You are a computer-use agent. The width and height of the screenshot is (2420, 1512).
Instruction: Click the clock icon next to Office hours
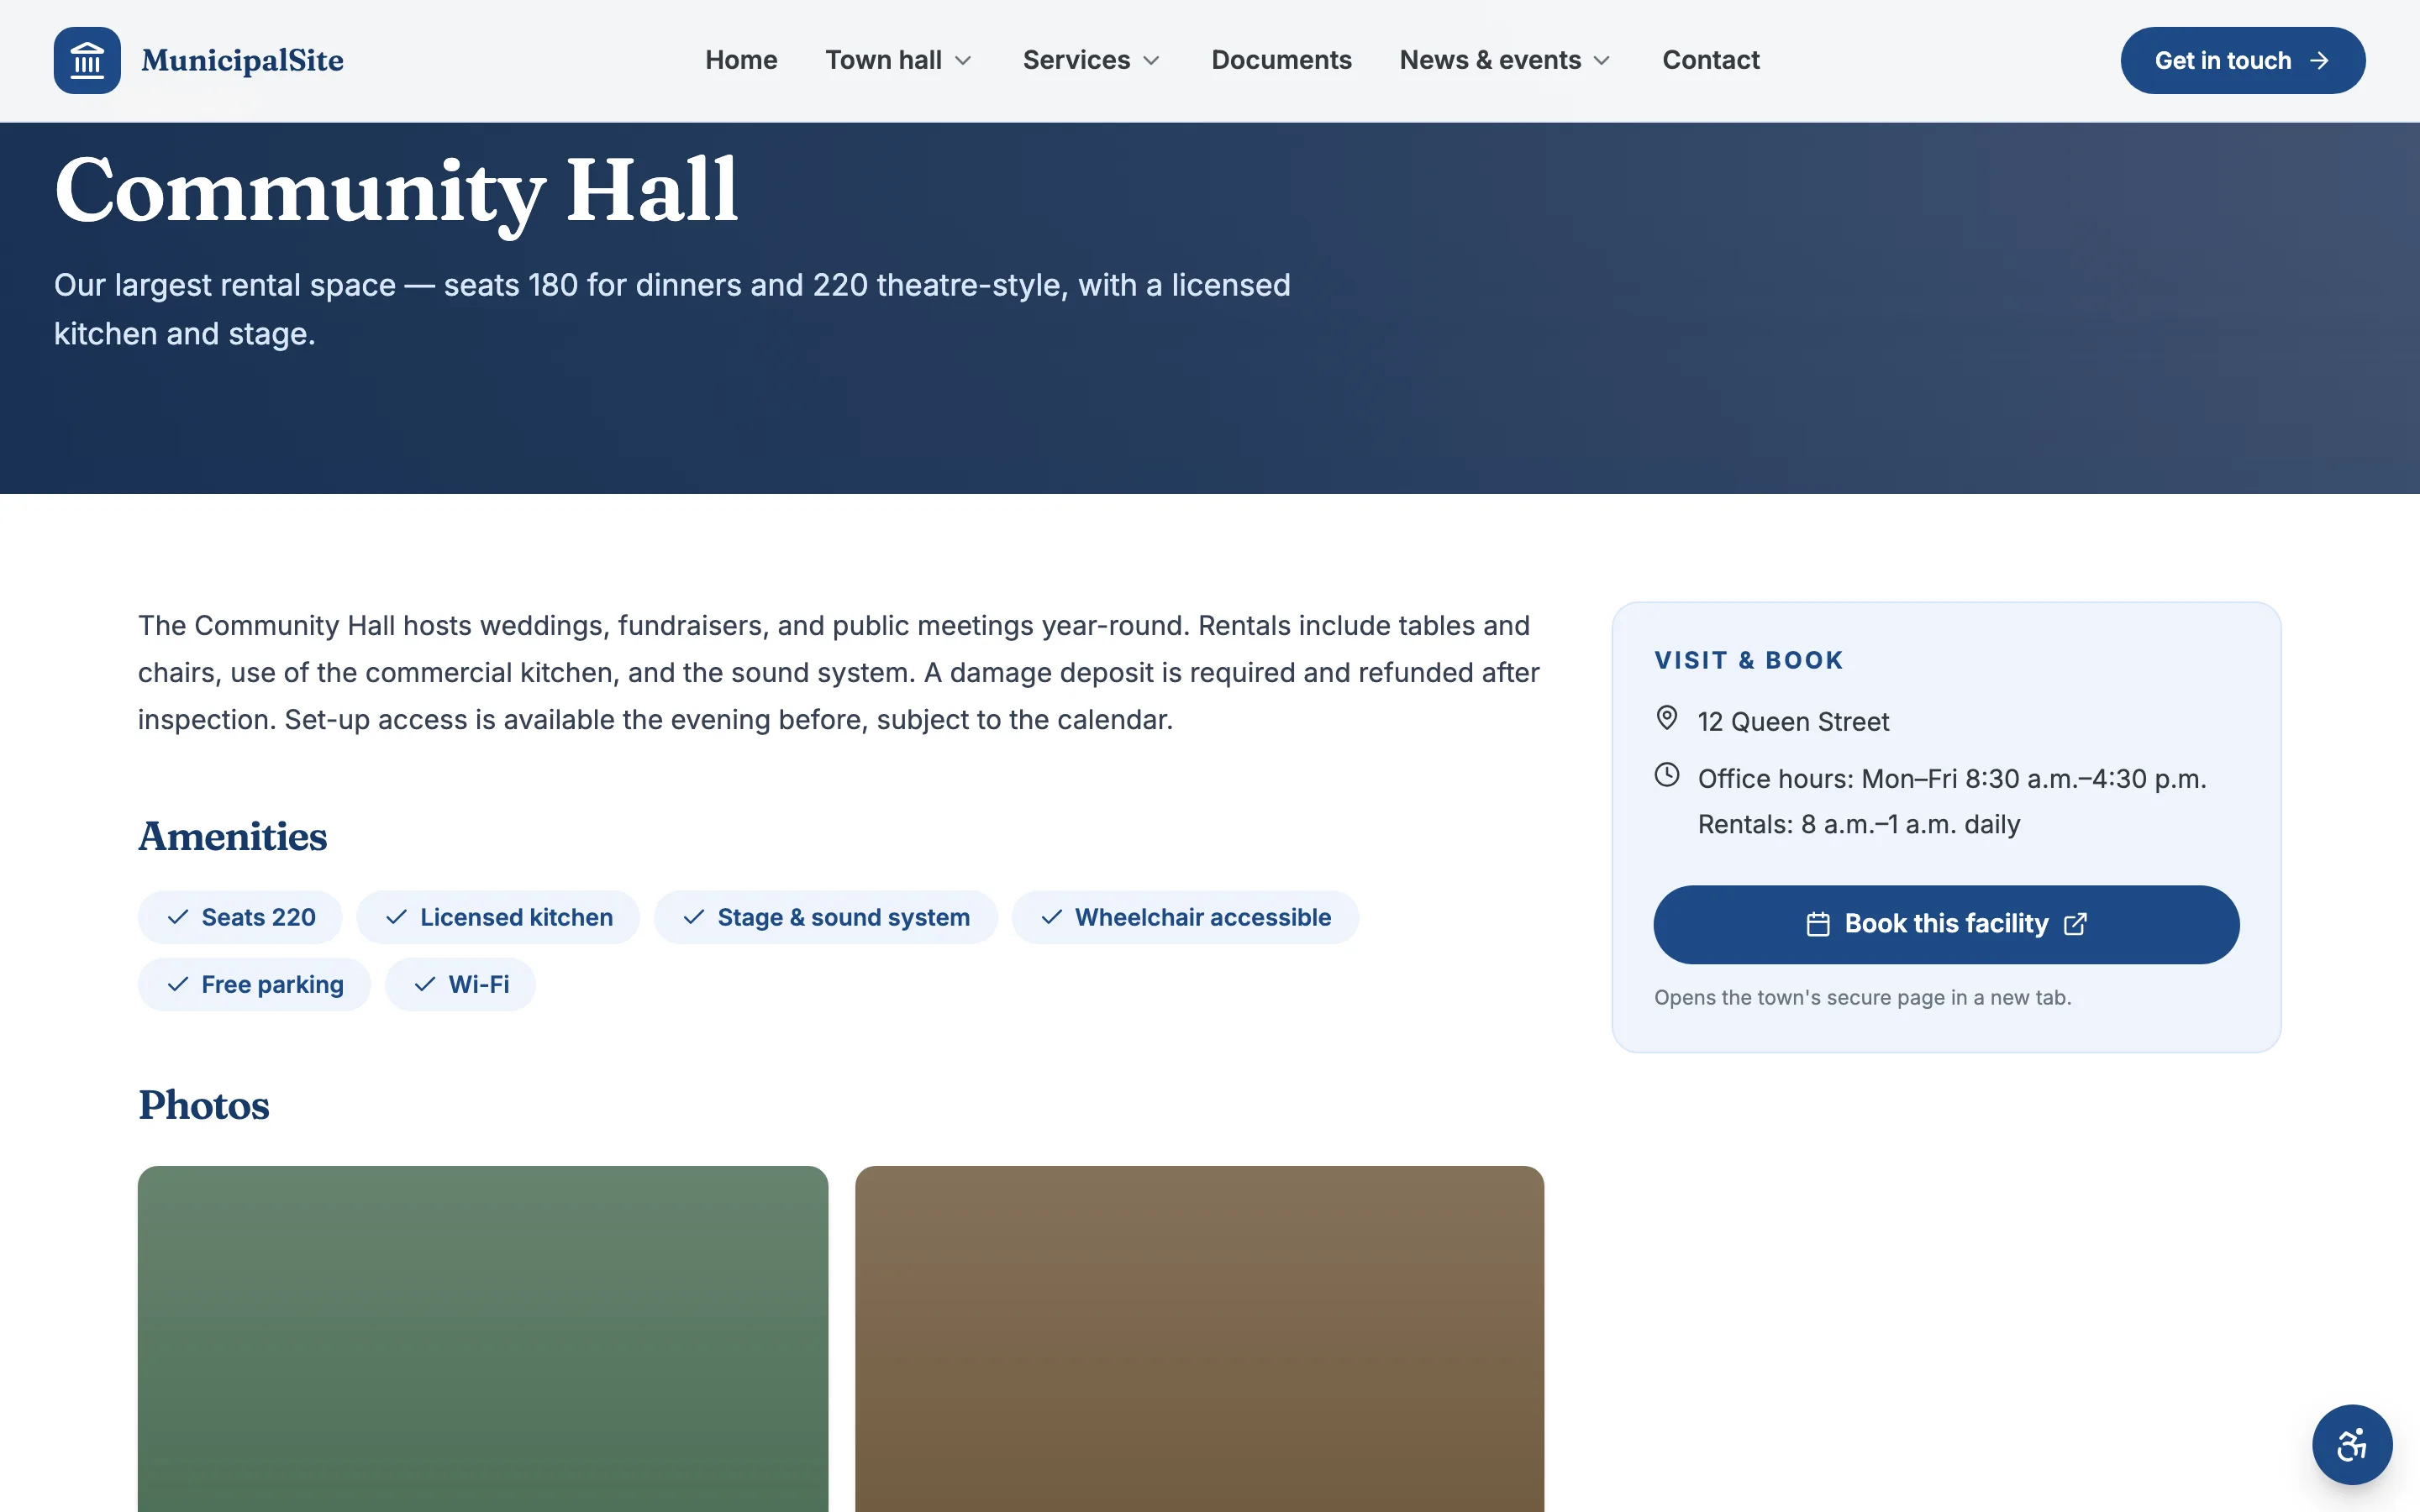1666,775
